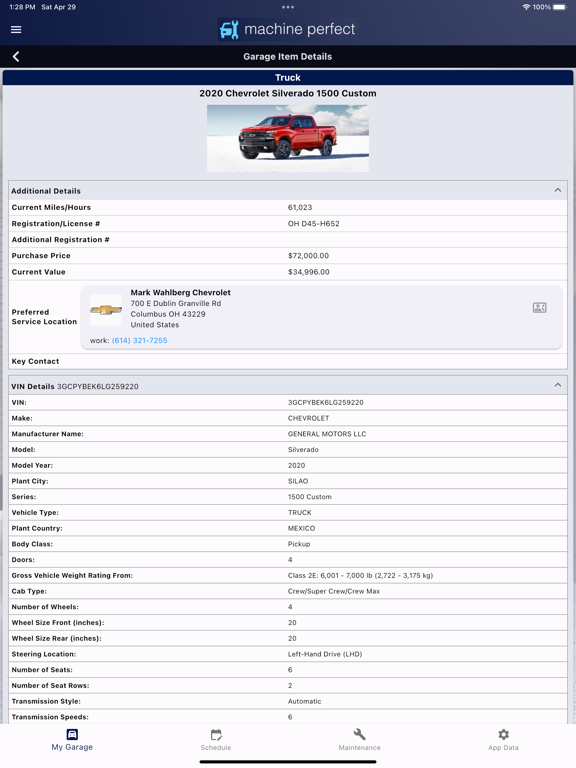Tap the Number of Wheels label
Image resolution: width=576 pixels, height=768 pixels.
coord(45,607)
